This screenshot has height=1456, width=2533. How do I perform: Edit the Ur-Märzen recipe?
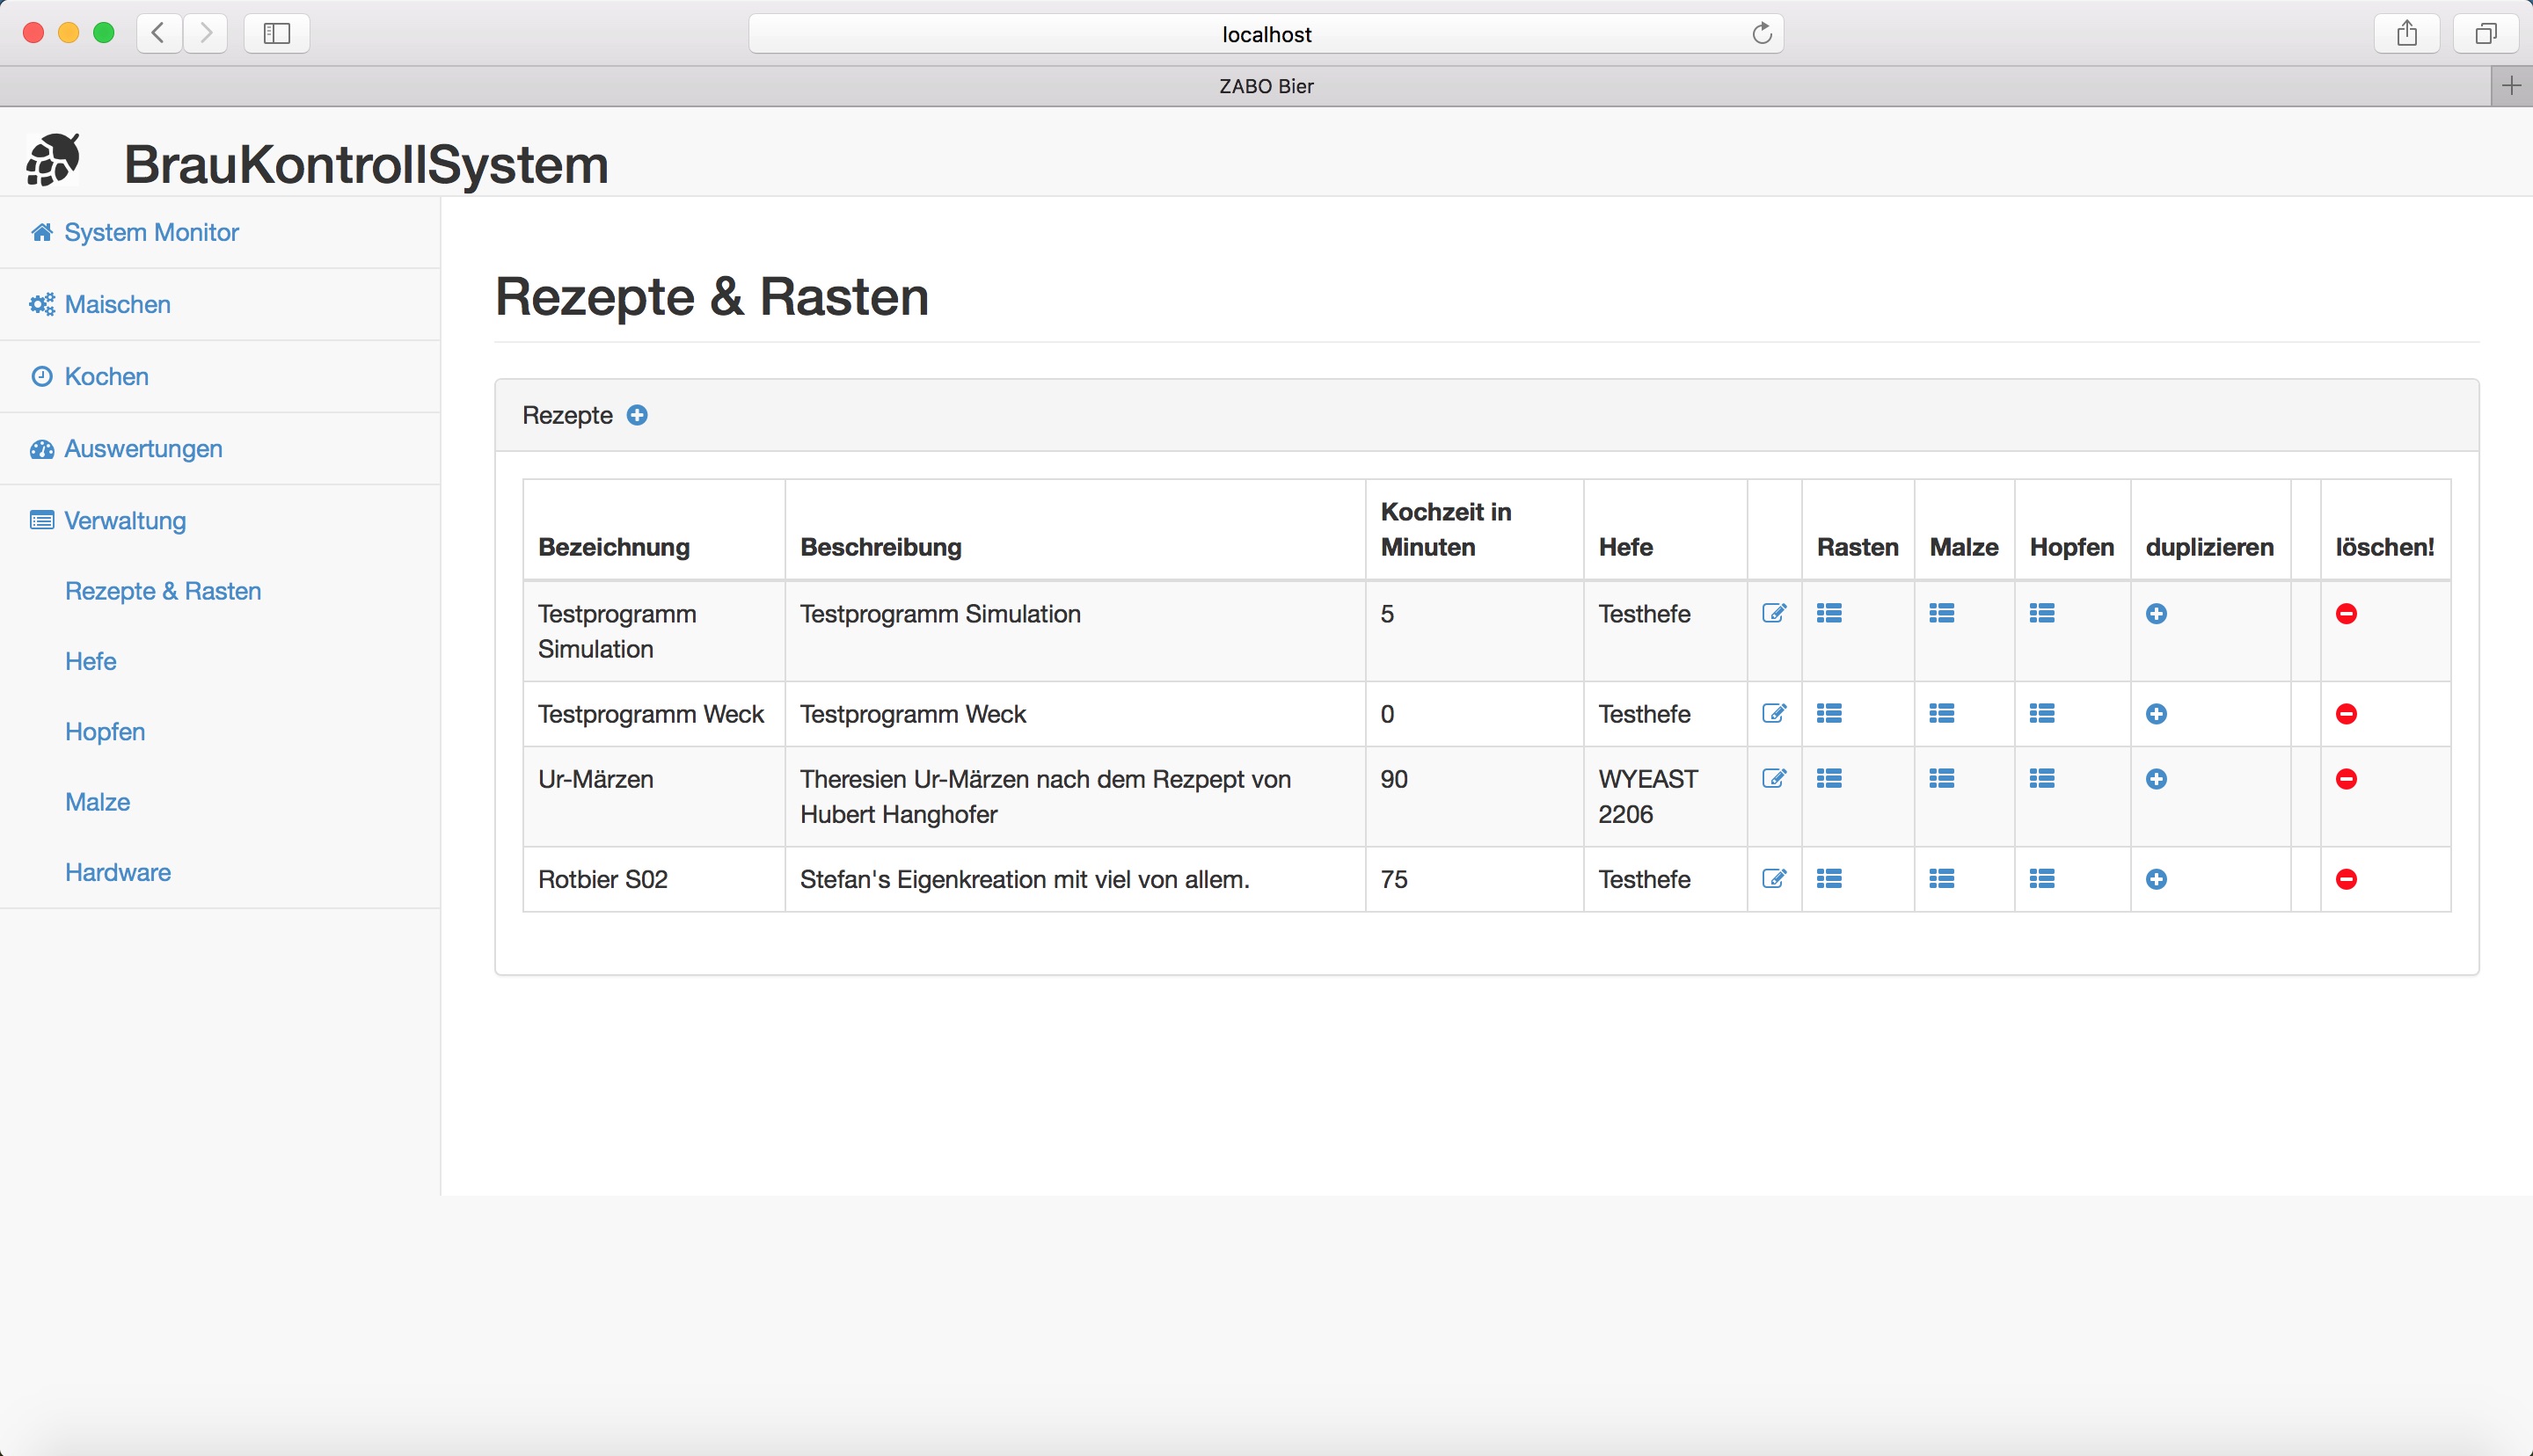(x=1774, y=778)
